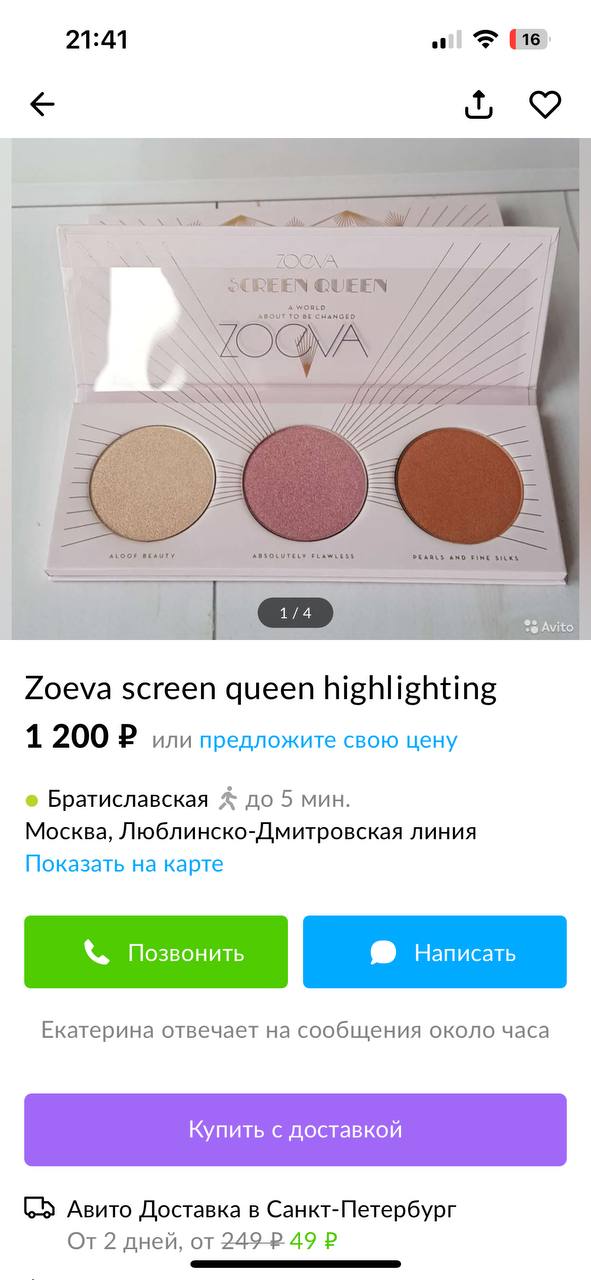Tap the listing title "Zoeva screen queen highlighting"

[260, 689]
